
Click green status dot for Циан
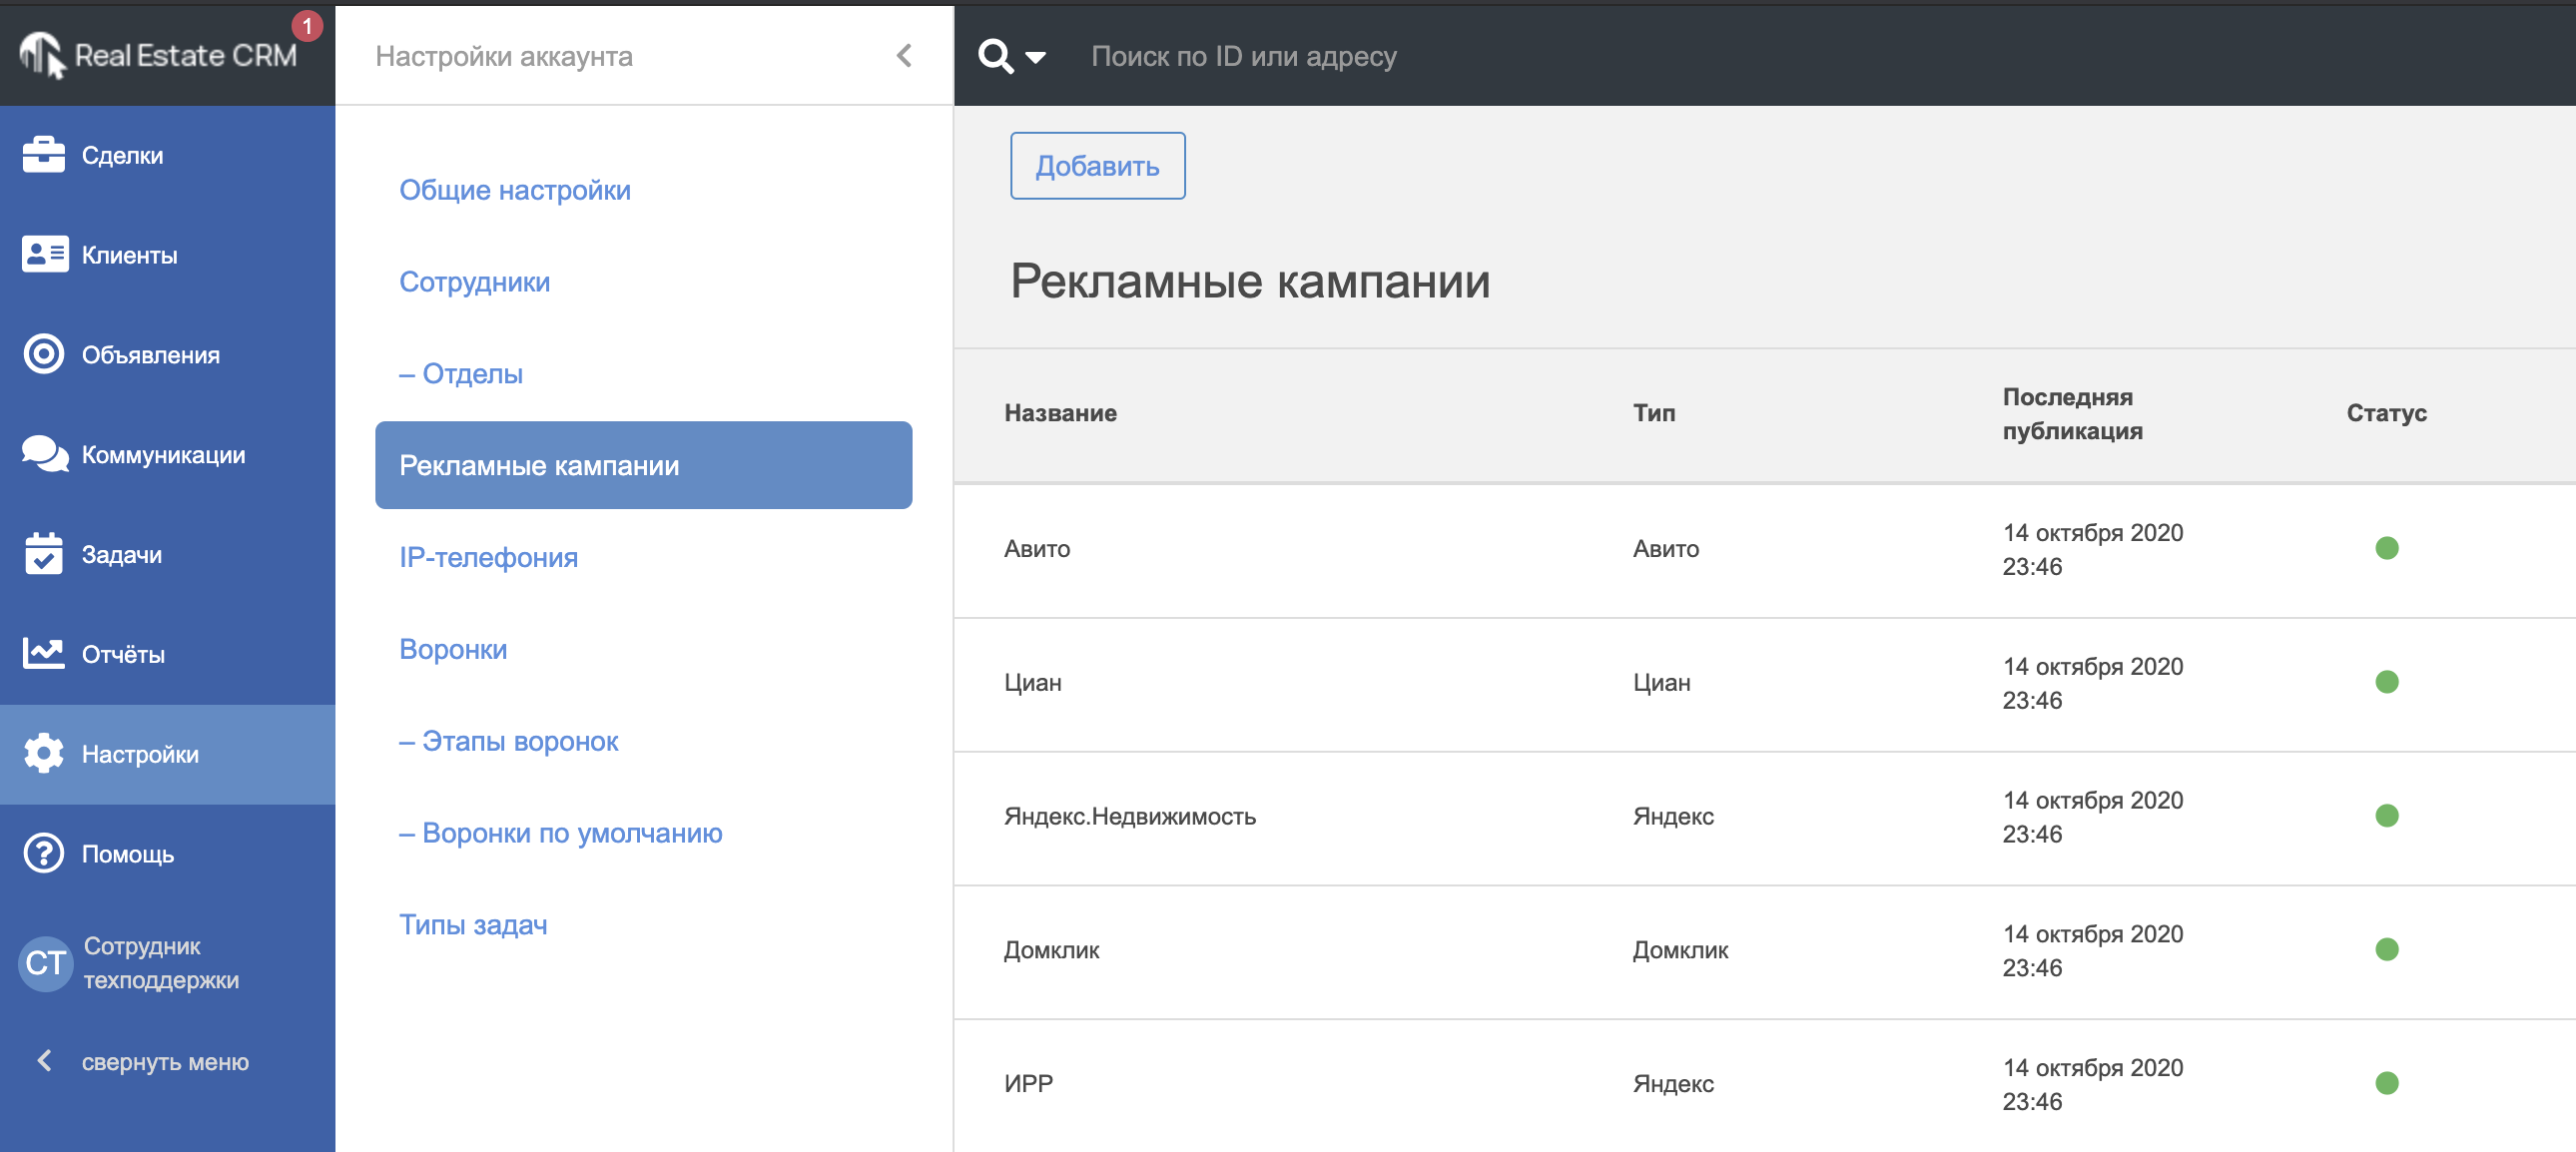(2386, 682)
